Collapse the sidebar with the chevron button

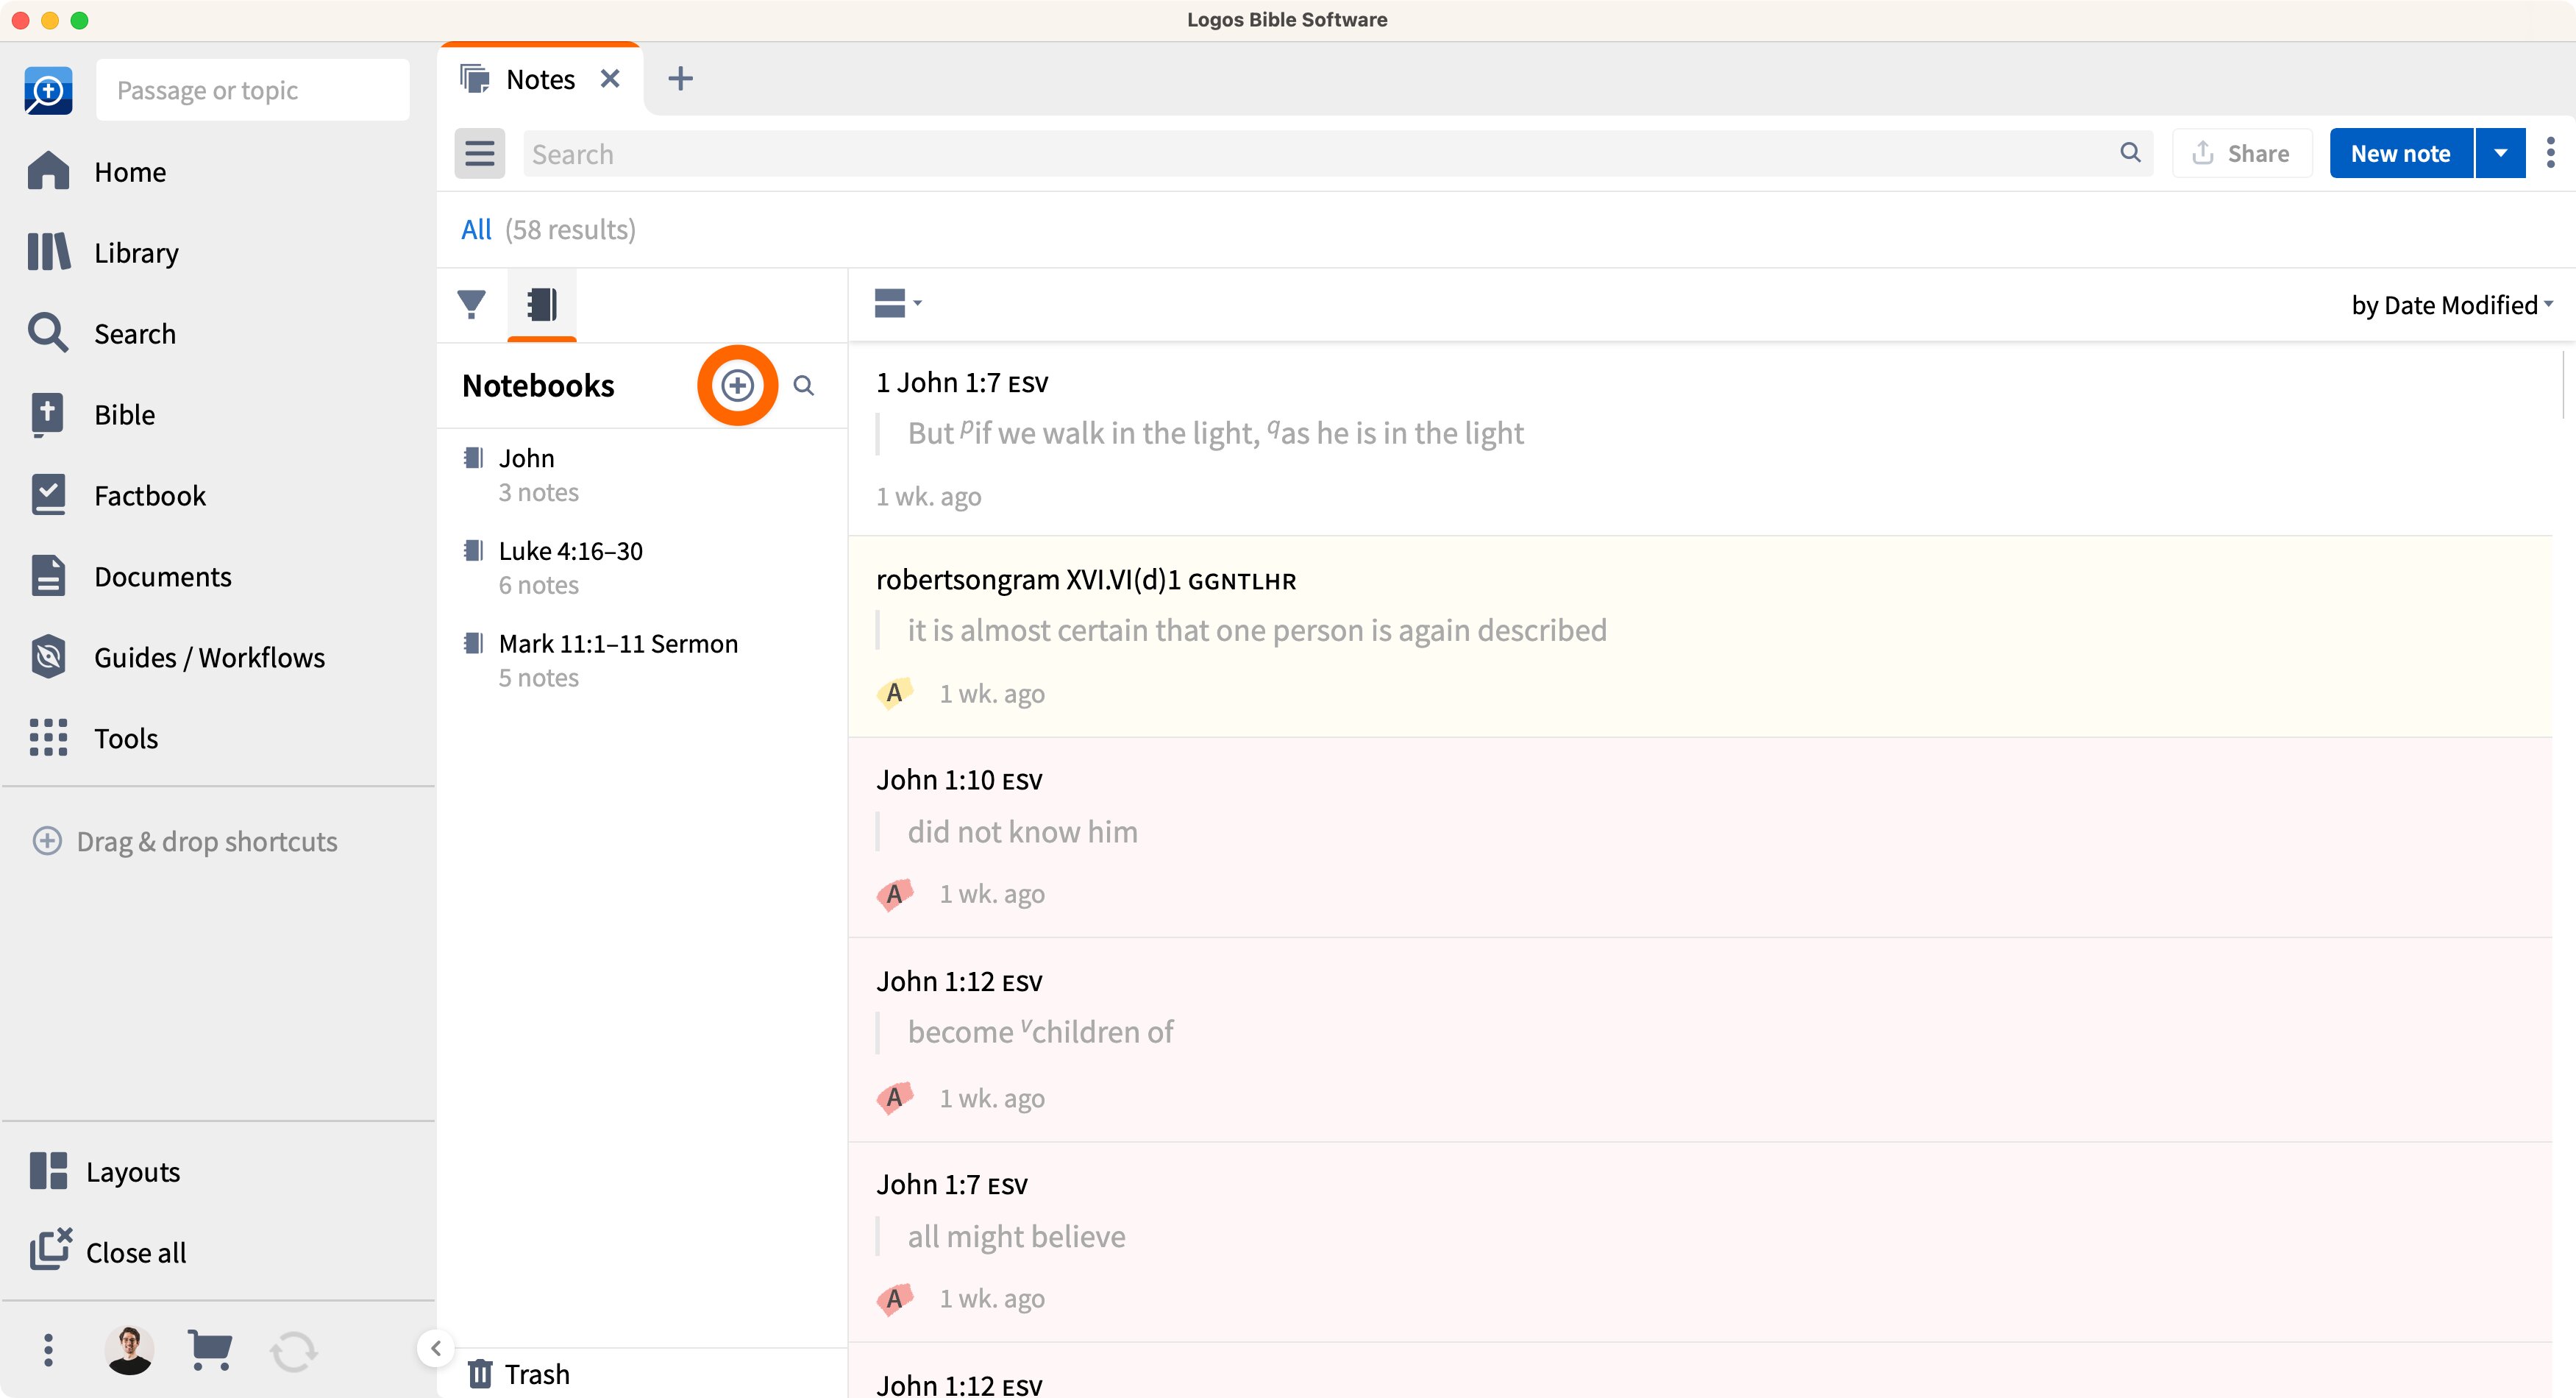[436, 1348]
